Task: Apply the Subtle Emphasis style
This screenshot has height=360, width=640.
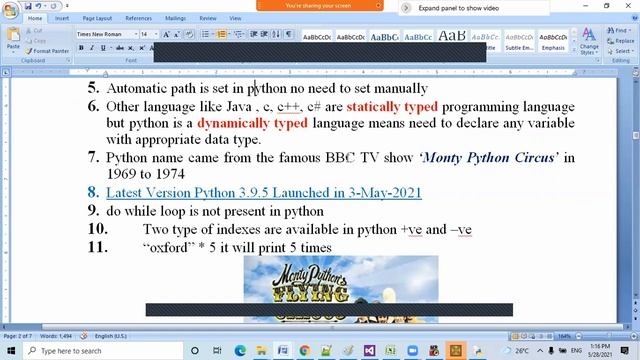Action: (x=519, y=41)
